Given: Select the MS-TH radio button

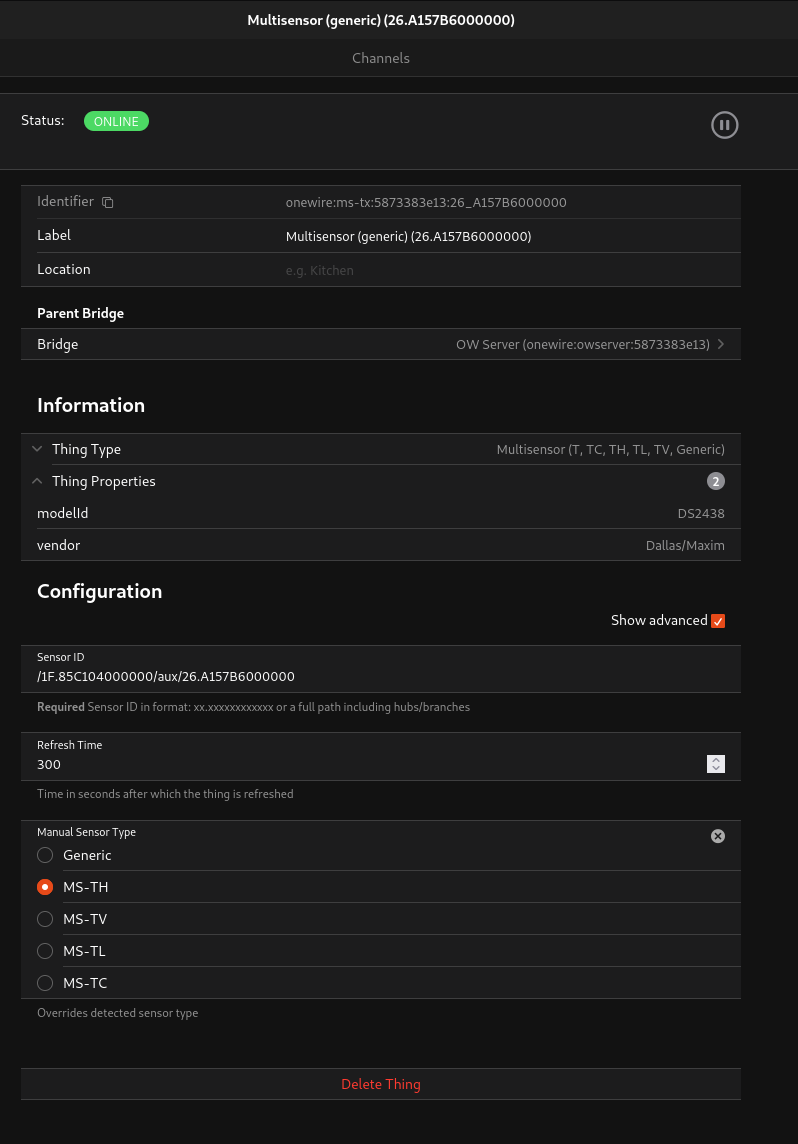Looking at the screenshot, I should (45, 887).
